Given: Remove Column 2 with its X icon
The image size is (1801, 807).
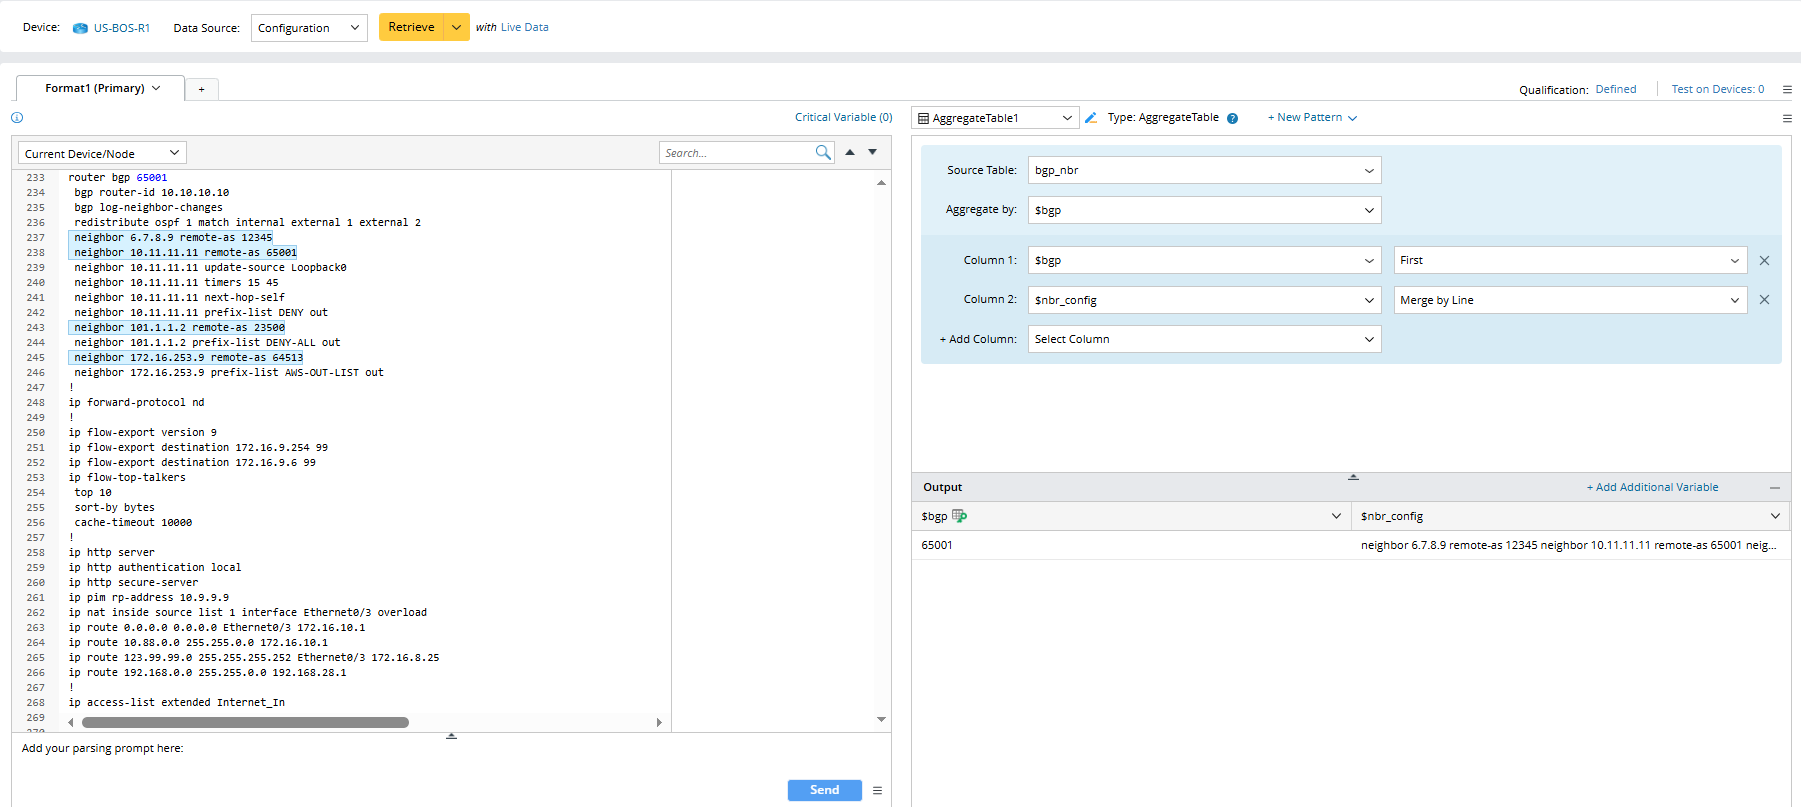Looking at the screenshot, I should click(x=1764, y=300).
